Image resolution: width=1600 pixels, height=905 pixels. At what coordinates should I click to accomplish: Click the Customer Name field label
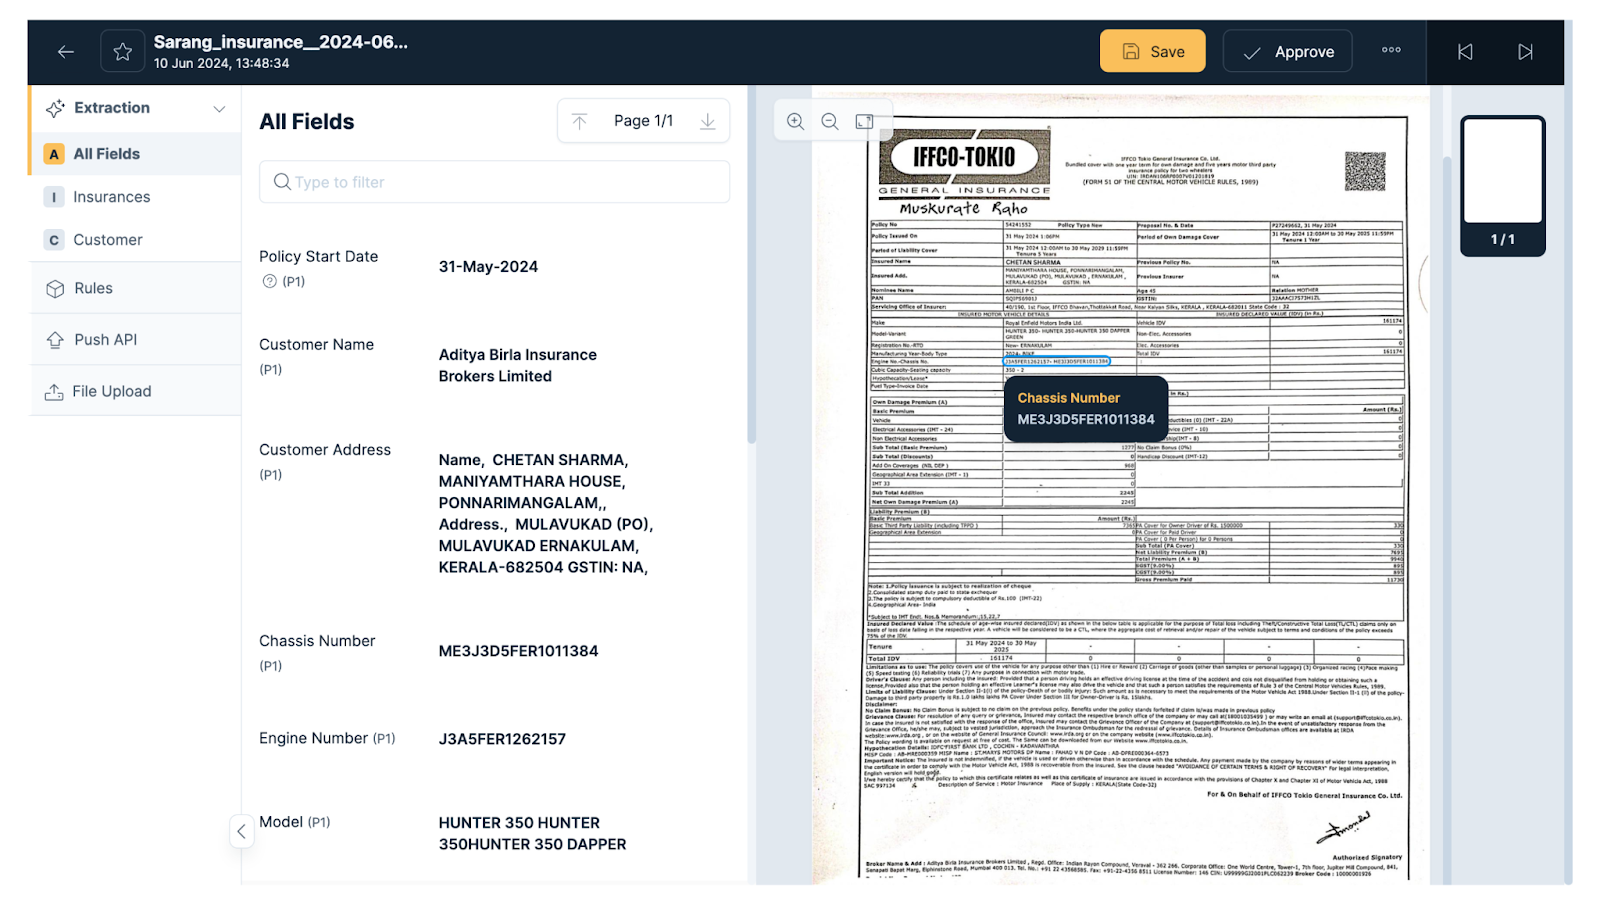(x=316, y=345)
